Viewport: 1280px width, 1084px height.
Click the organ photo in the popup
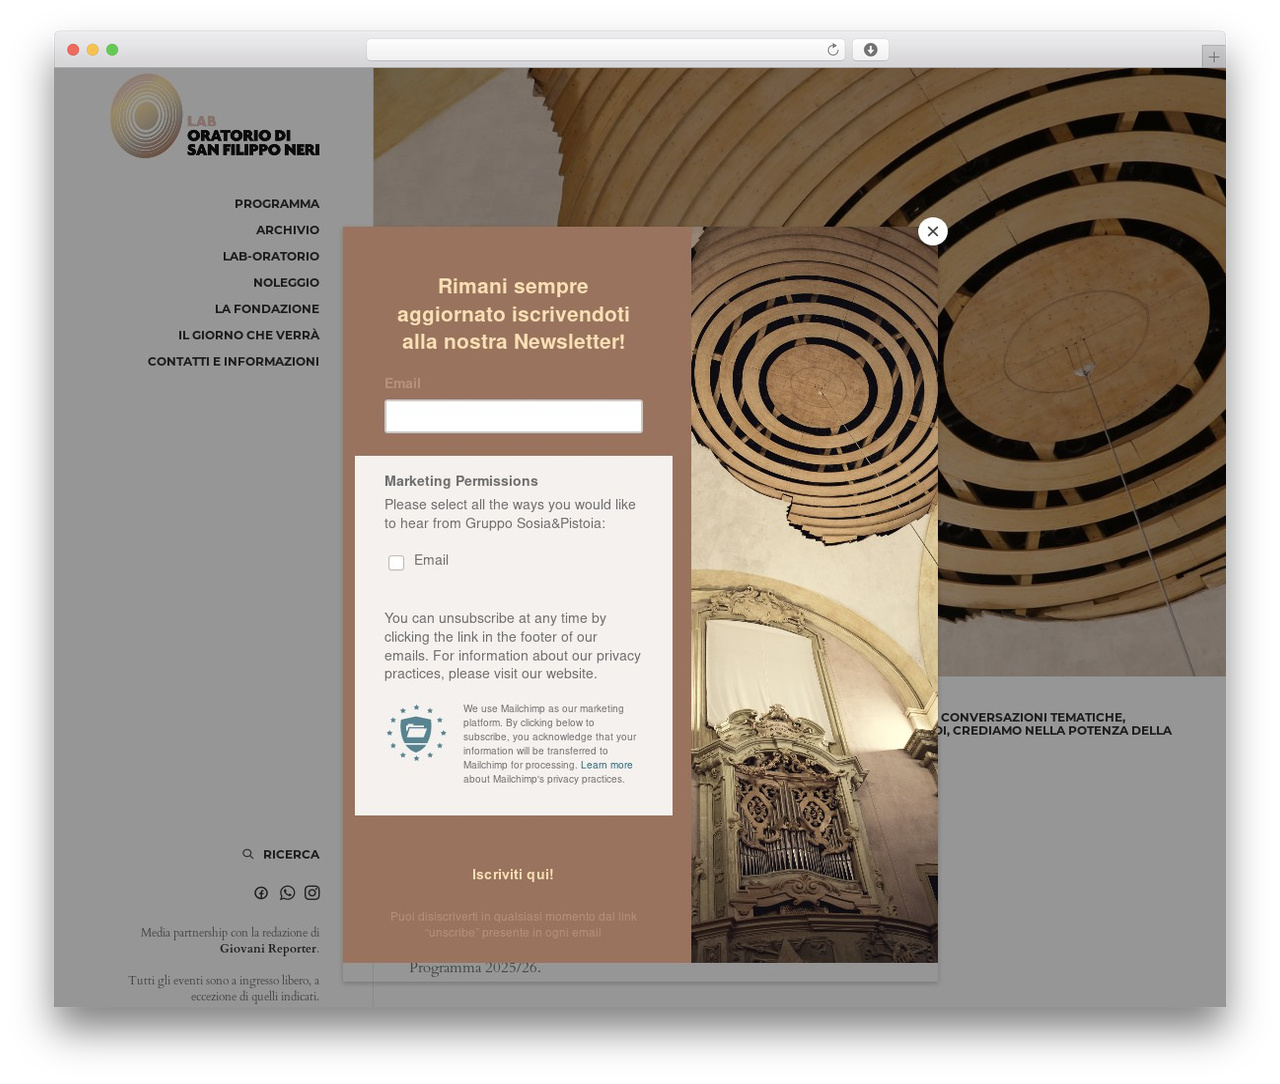coord(814,595)
